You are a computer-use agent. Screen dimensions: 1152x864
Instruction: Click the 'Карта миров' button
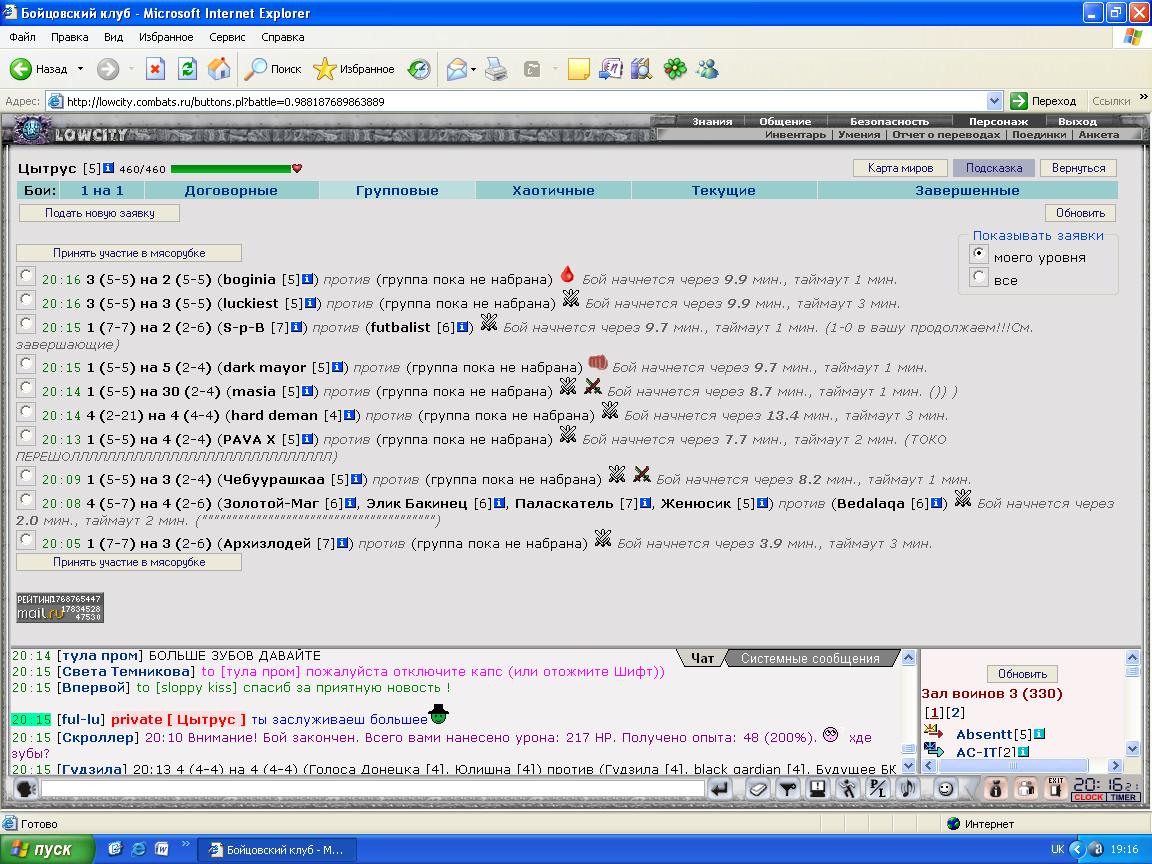click(900, 168)
